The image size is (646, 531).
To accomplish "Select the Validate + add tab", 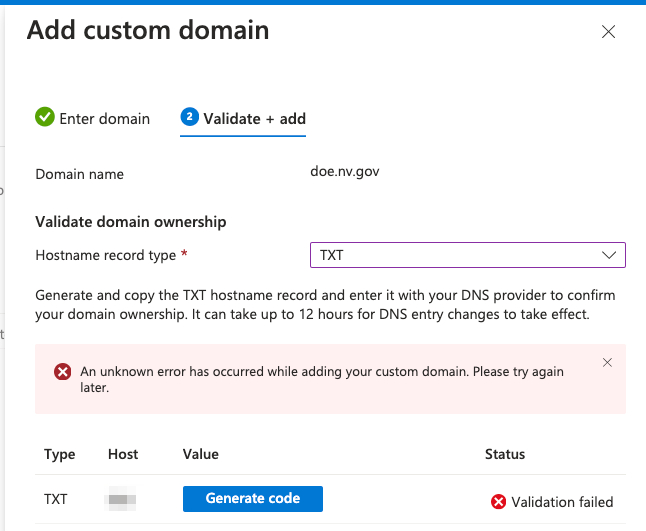I will click(x=254, y=119).
